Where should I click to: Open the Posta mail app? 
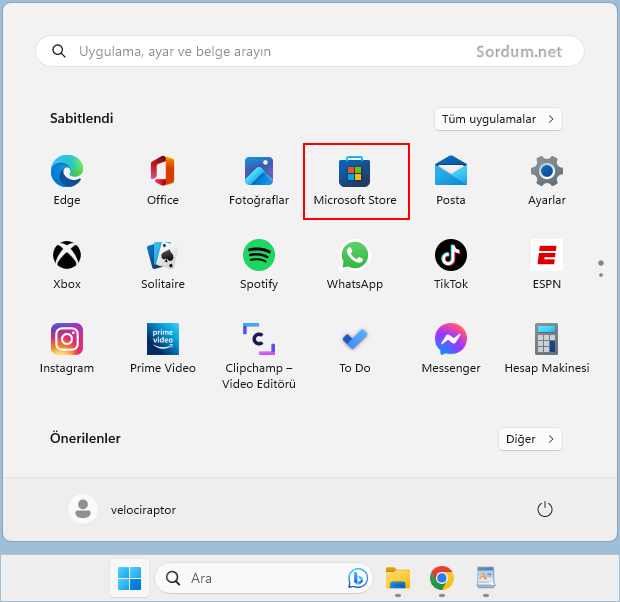pos(451,180)
